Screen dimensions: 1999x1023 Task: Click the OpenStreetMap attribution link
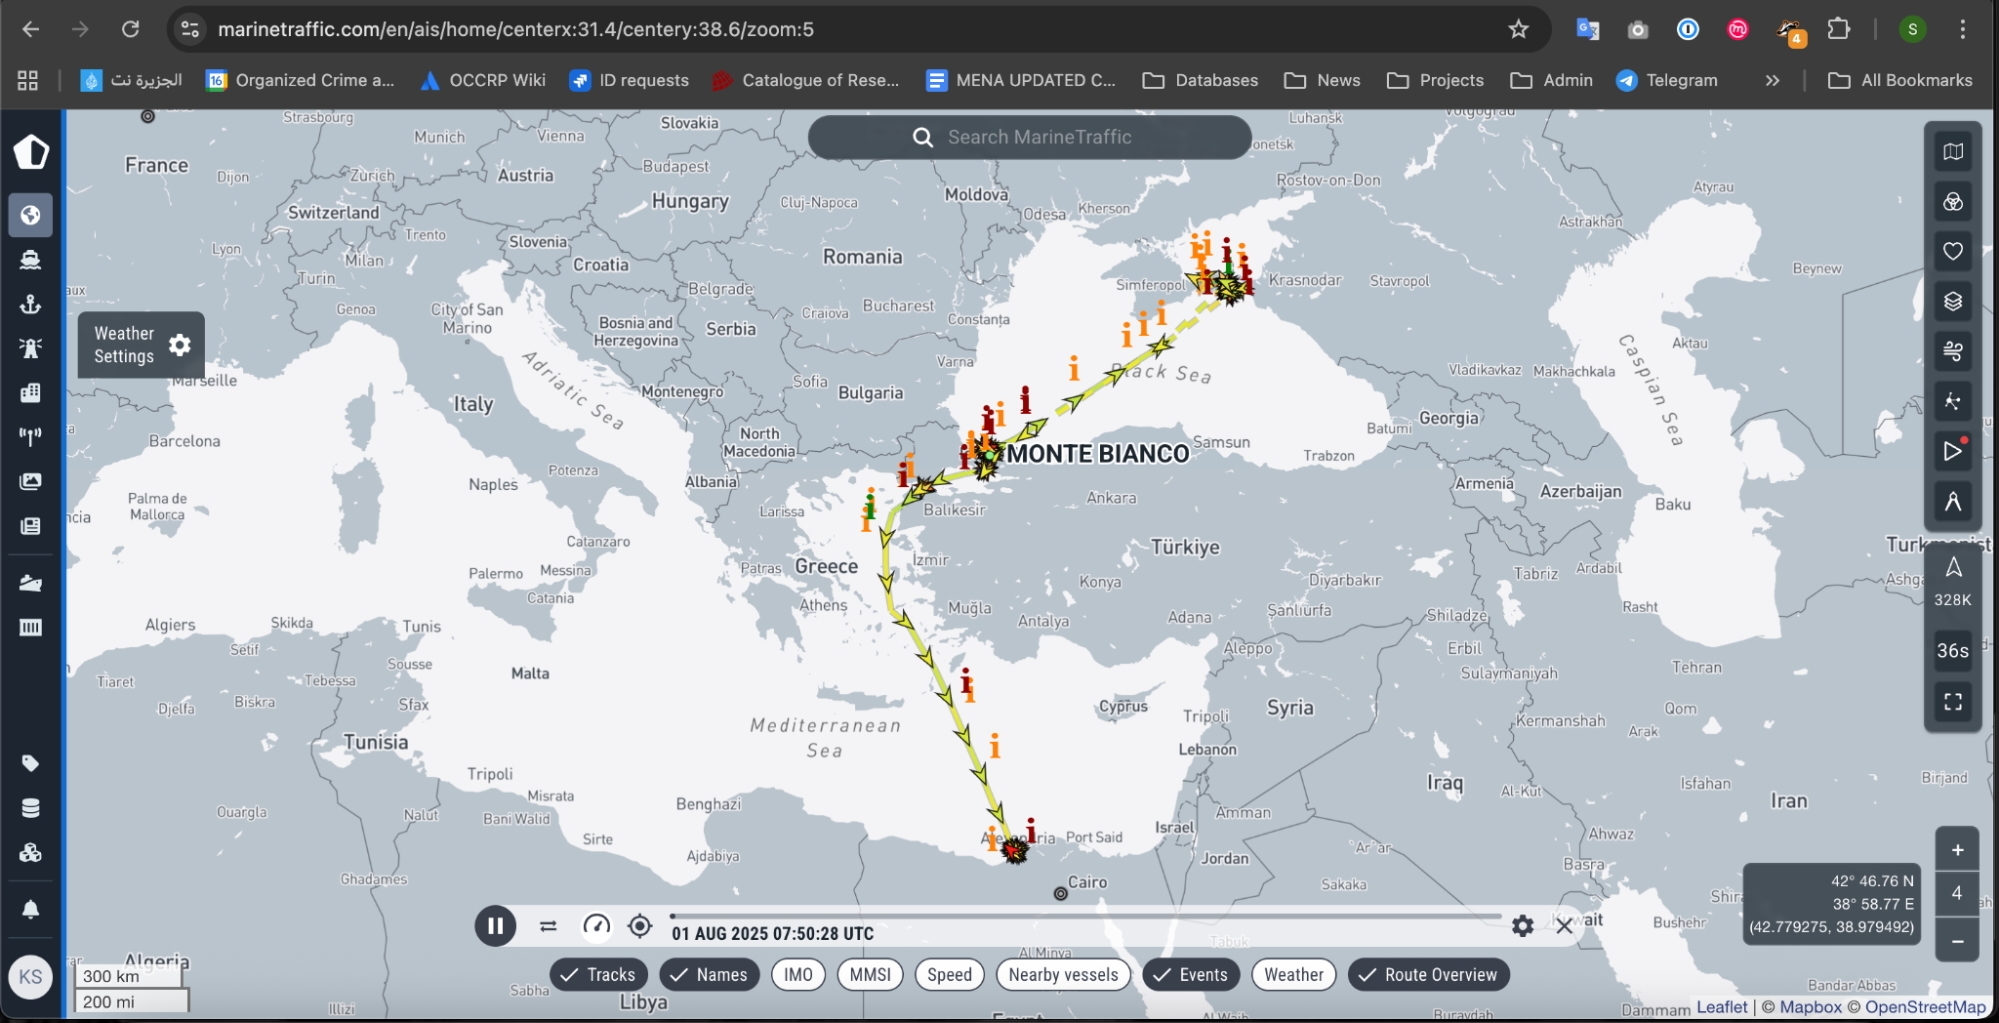pos(1924,1007)
